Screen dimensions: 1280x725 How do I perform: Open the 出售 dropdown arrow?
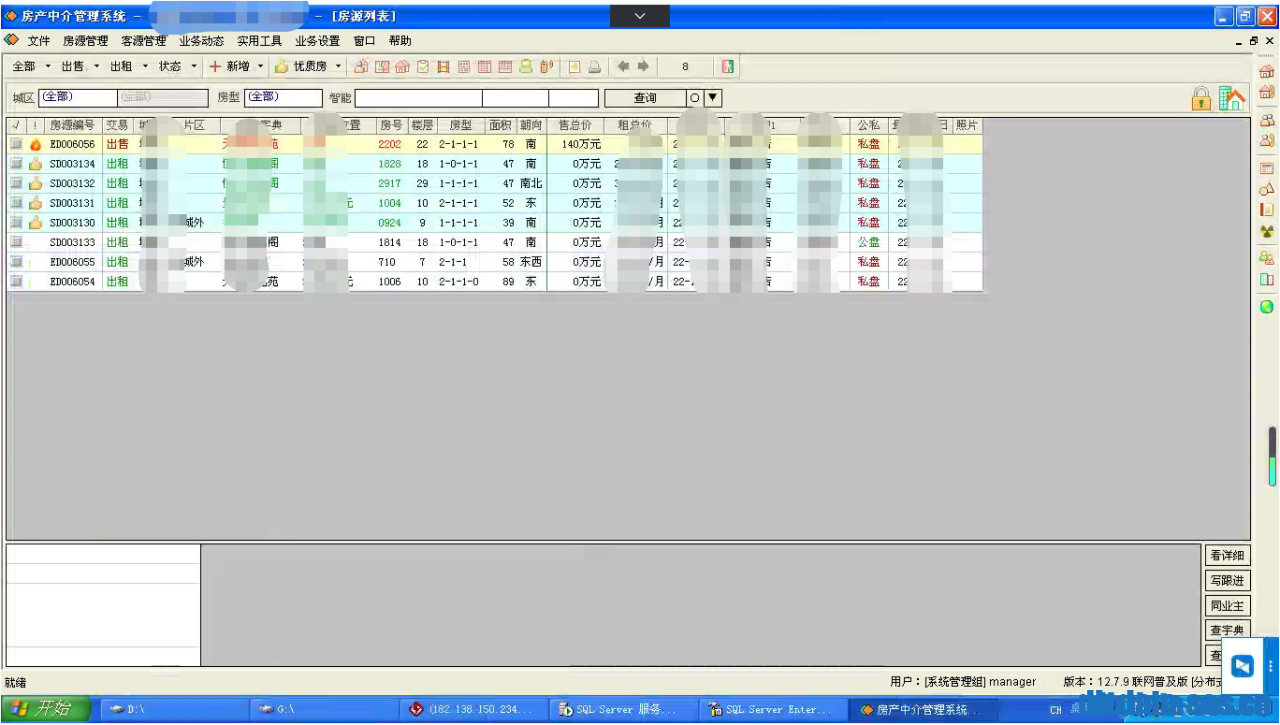pos(97,66)
